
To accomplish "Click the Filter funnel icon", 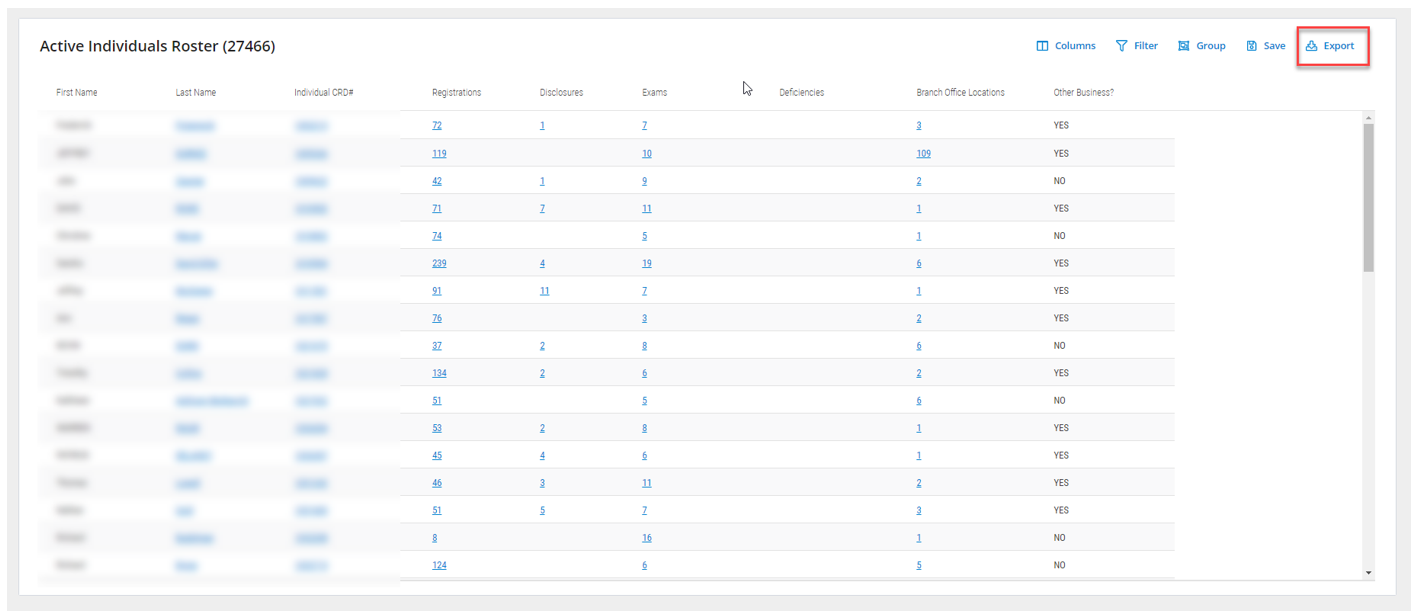I will [x=1122, y=46].
